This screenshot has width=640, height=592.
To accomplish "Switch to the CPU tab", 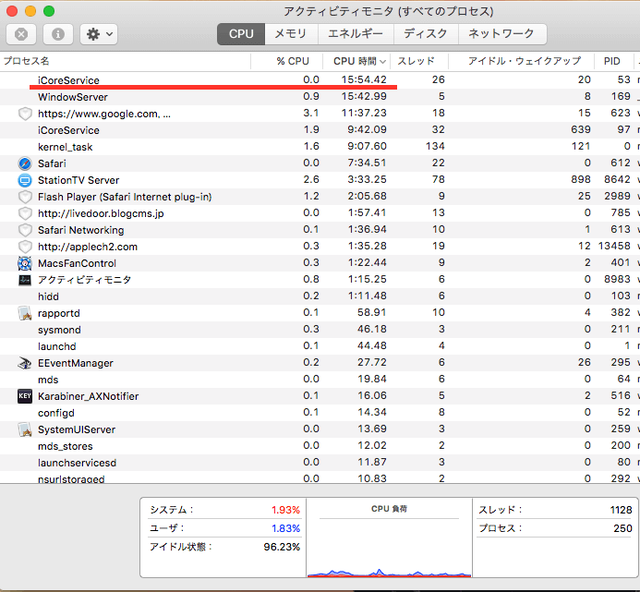I will (x=241, y=34).
